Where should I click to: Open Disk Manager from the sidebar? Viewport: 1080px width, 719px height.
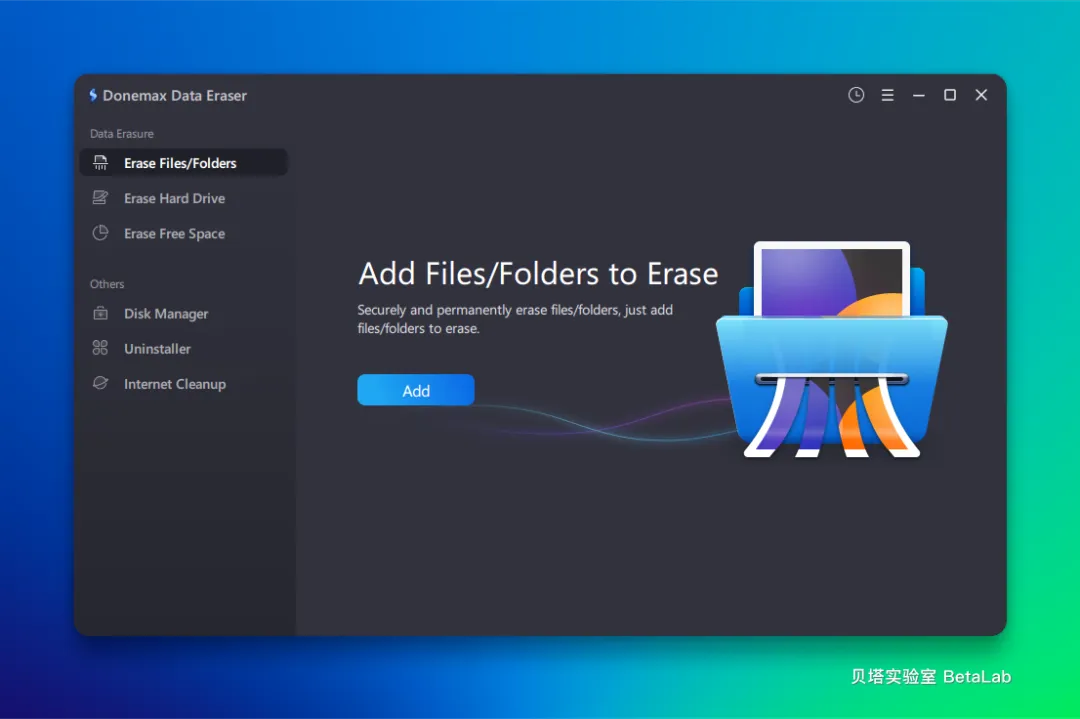(183, 313)
